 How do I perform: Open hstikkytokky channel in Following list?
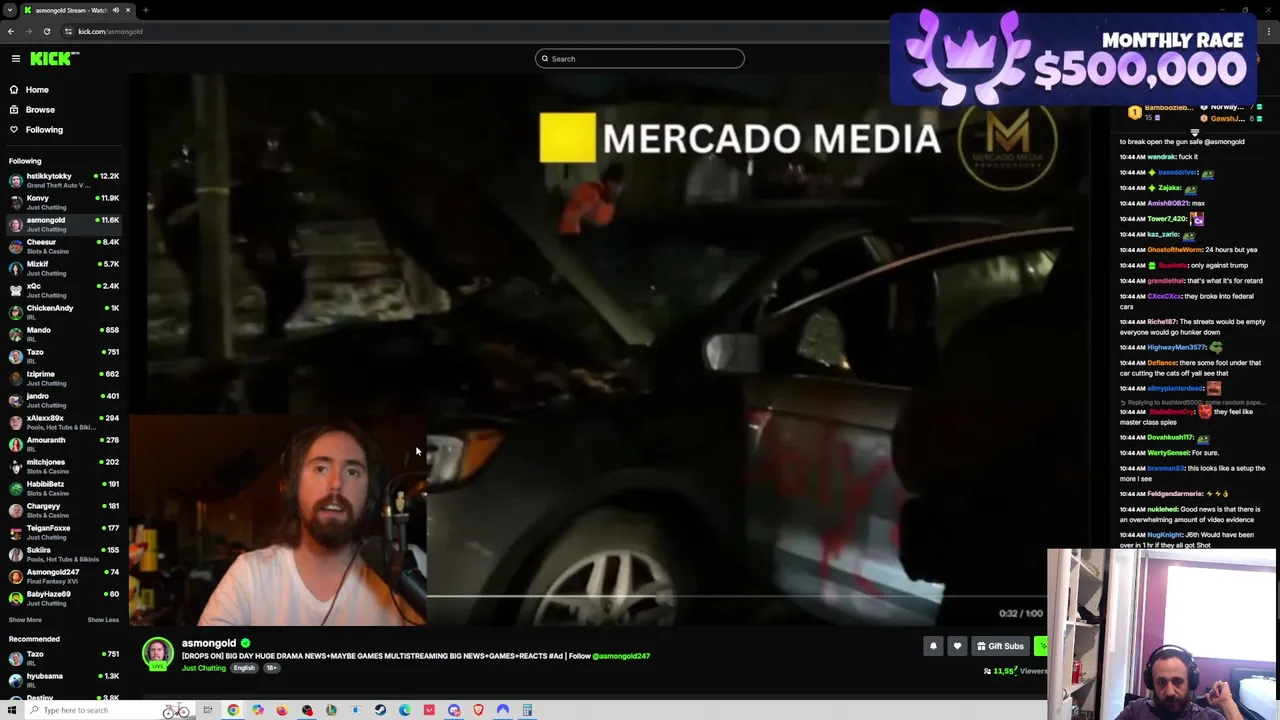[62, 180]
